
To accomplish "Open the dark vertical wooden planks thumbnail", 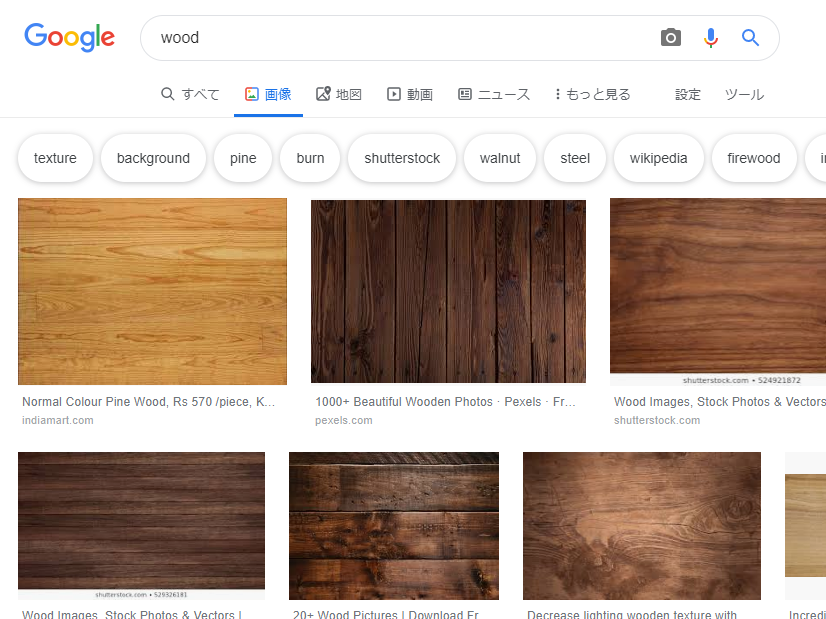I will pyautogui.click(x=448, y=291).
